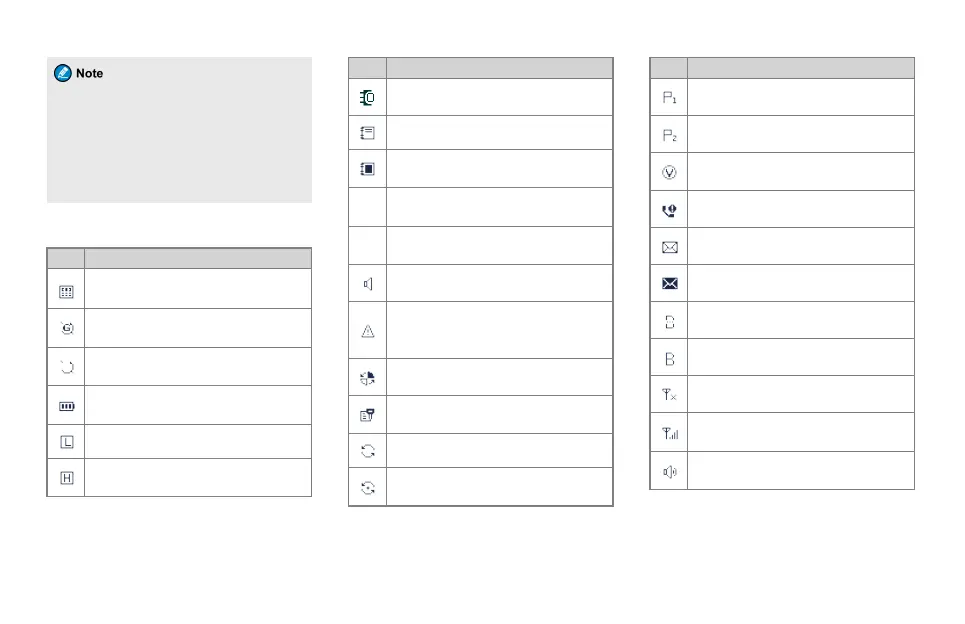Screen dimensions: 965x624
Task: Click the blue Note pencil icon
Action: (63, 73)
